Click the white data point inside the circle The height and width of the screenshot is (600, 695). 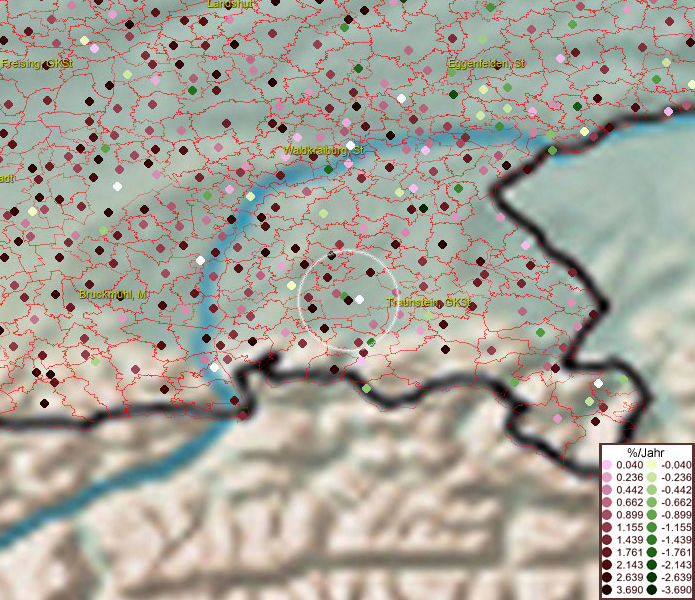tap(359, 299)
